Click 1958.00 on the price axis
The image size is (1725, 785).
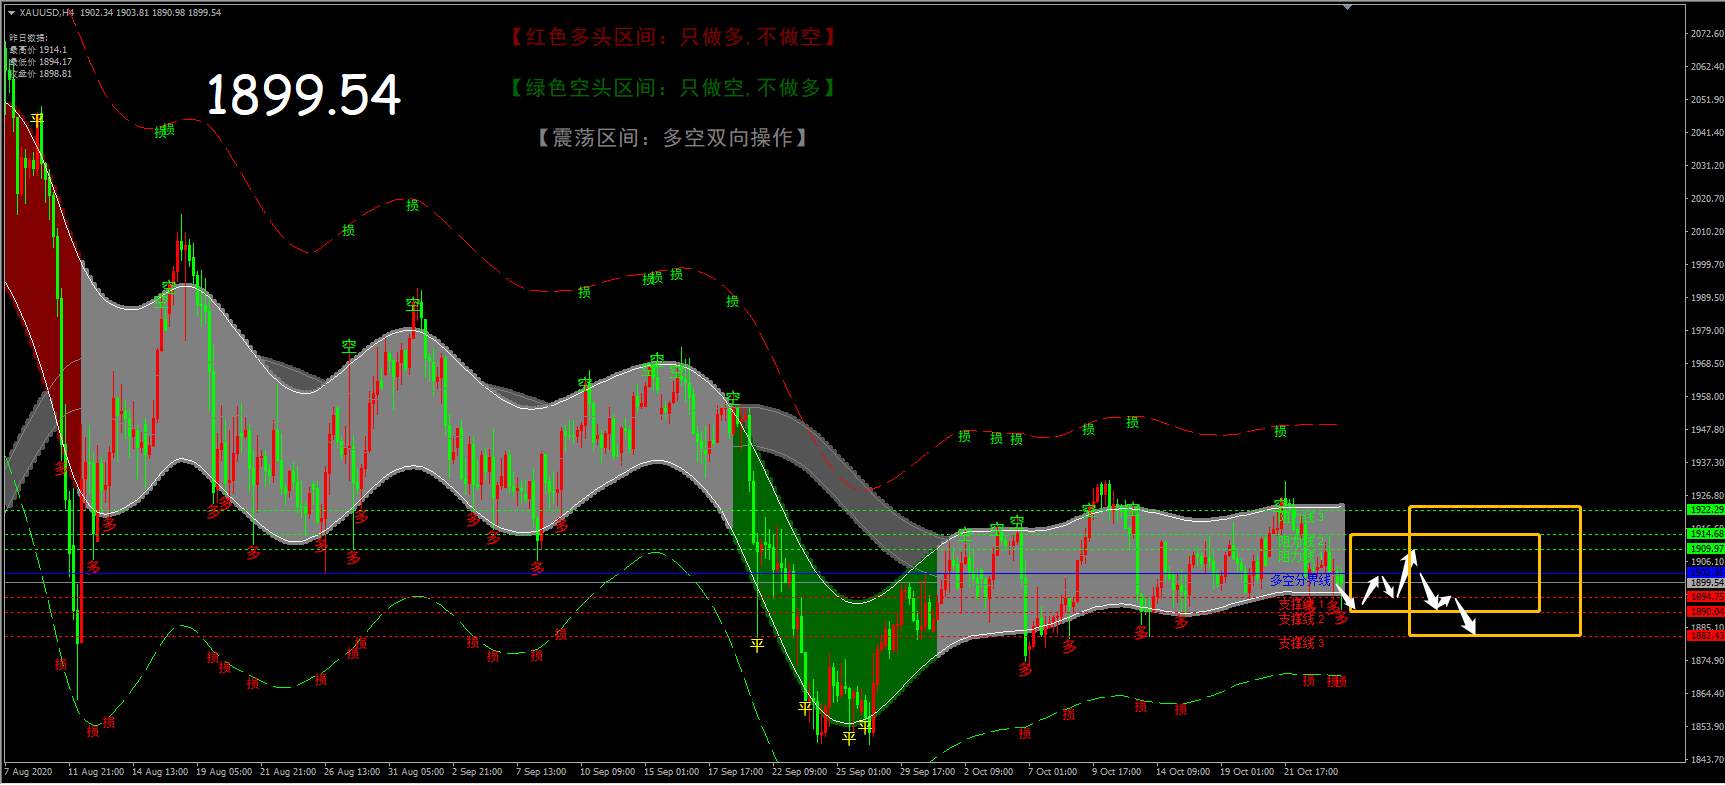(x=1706, y=396)
